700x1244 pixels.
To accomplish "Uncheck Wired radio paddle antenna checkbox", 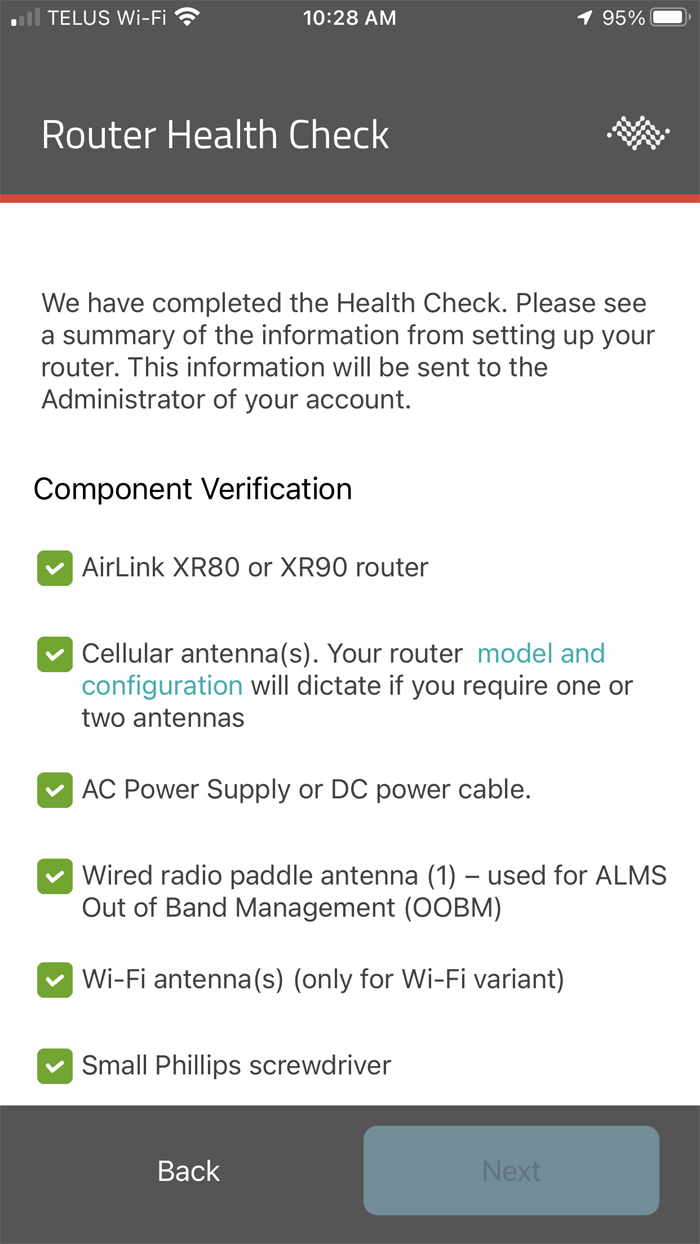I will pyautogui.click(x=55, y=877).
